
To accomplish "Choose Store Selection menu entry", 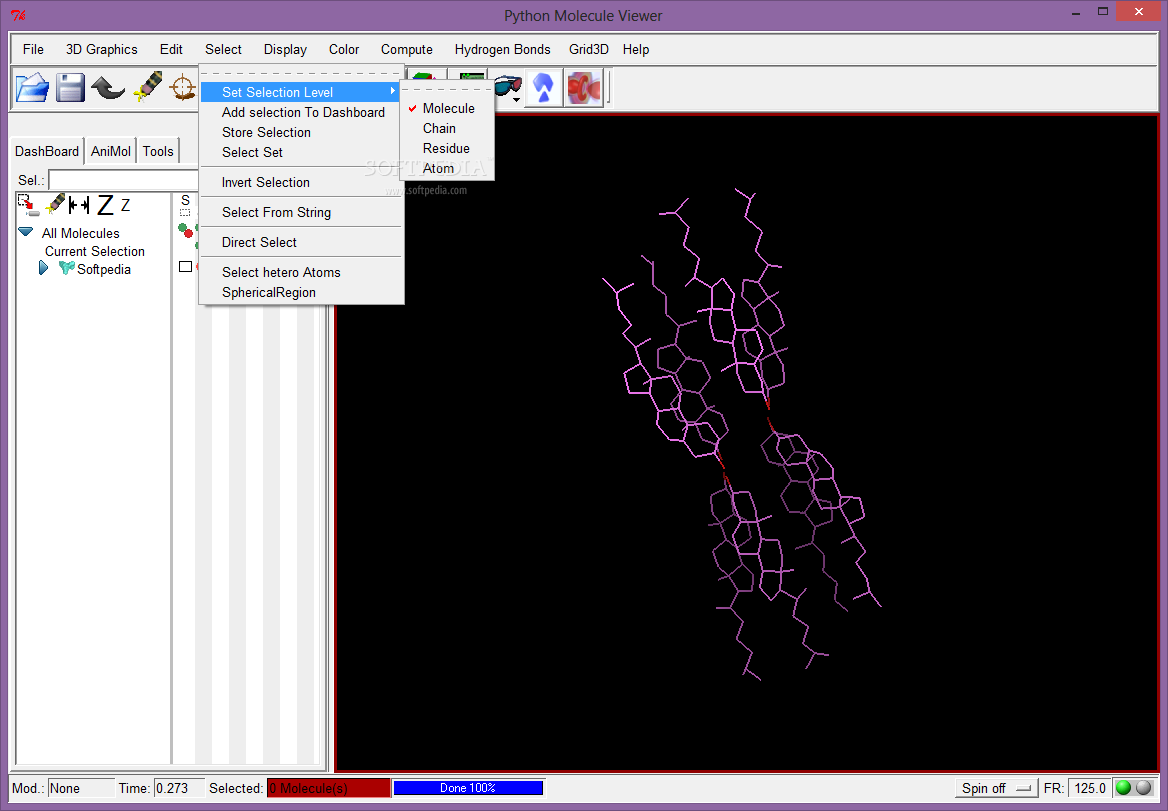I will click(302, 133).
